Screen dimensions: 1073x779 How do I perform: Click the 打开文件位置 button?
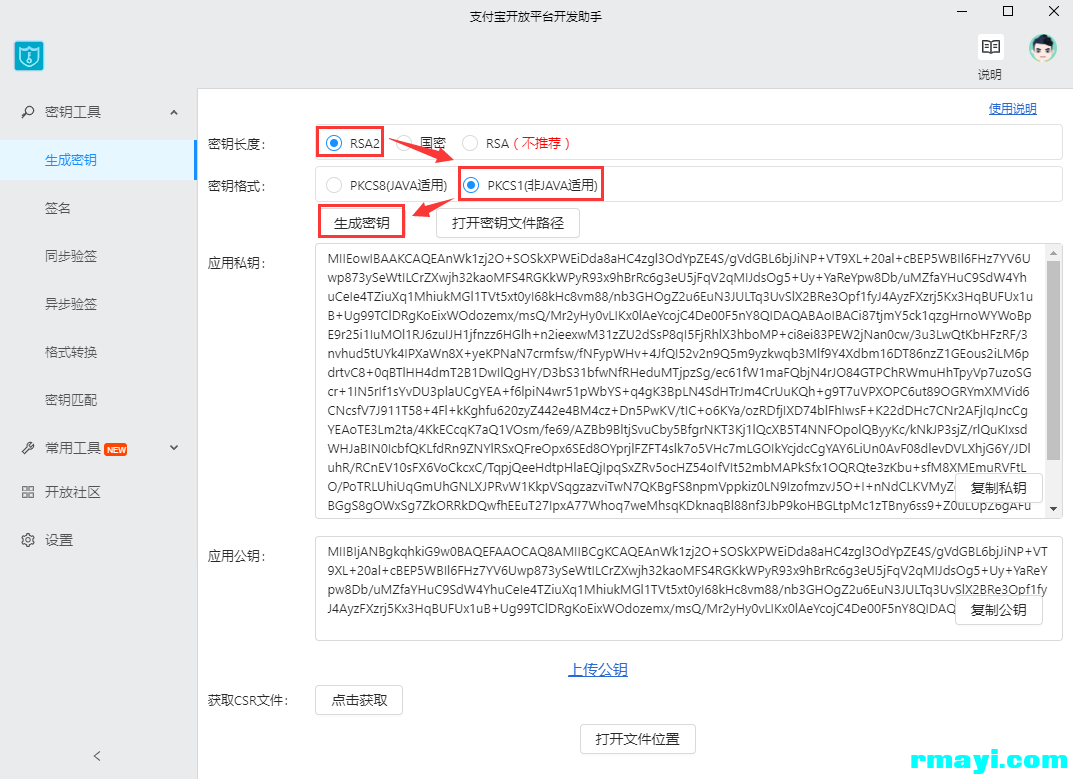tap(638, 739)
